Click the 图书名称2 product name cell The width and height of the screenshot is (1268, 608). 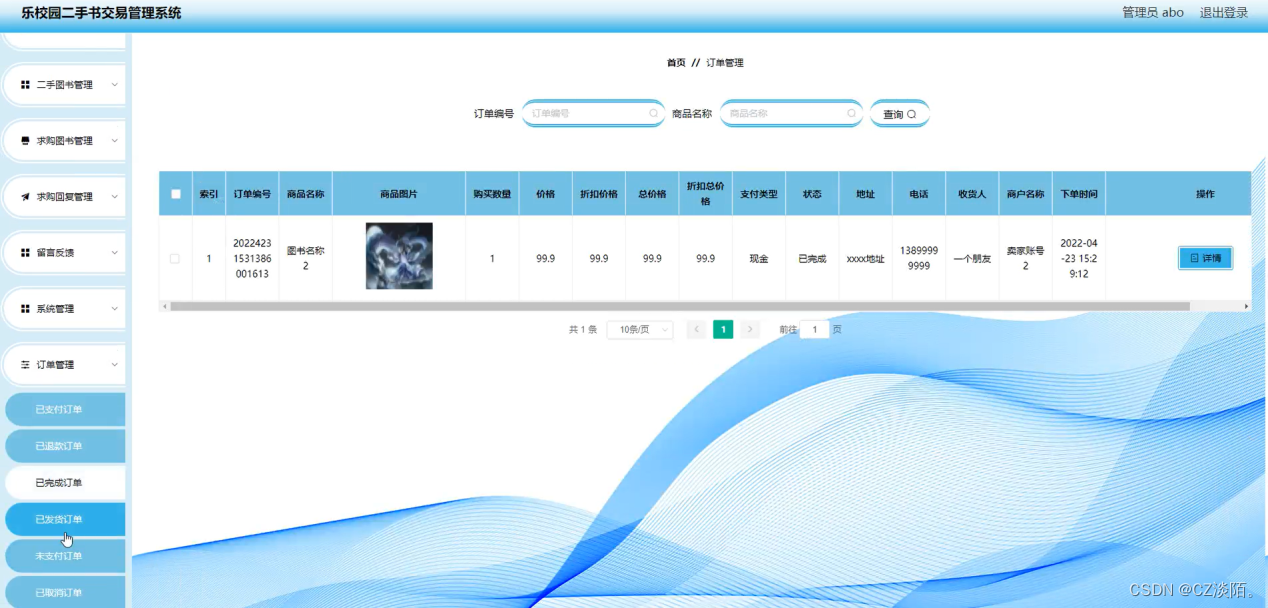click(x=306, y=258)
